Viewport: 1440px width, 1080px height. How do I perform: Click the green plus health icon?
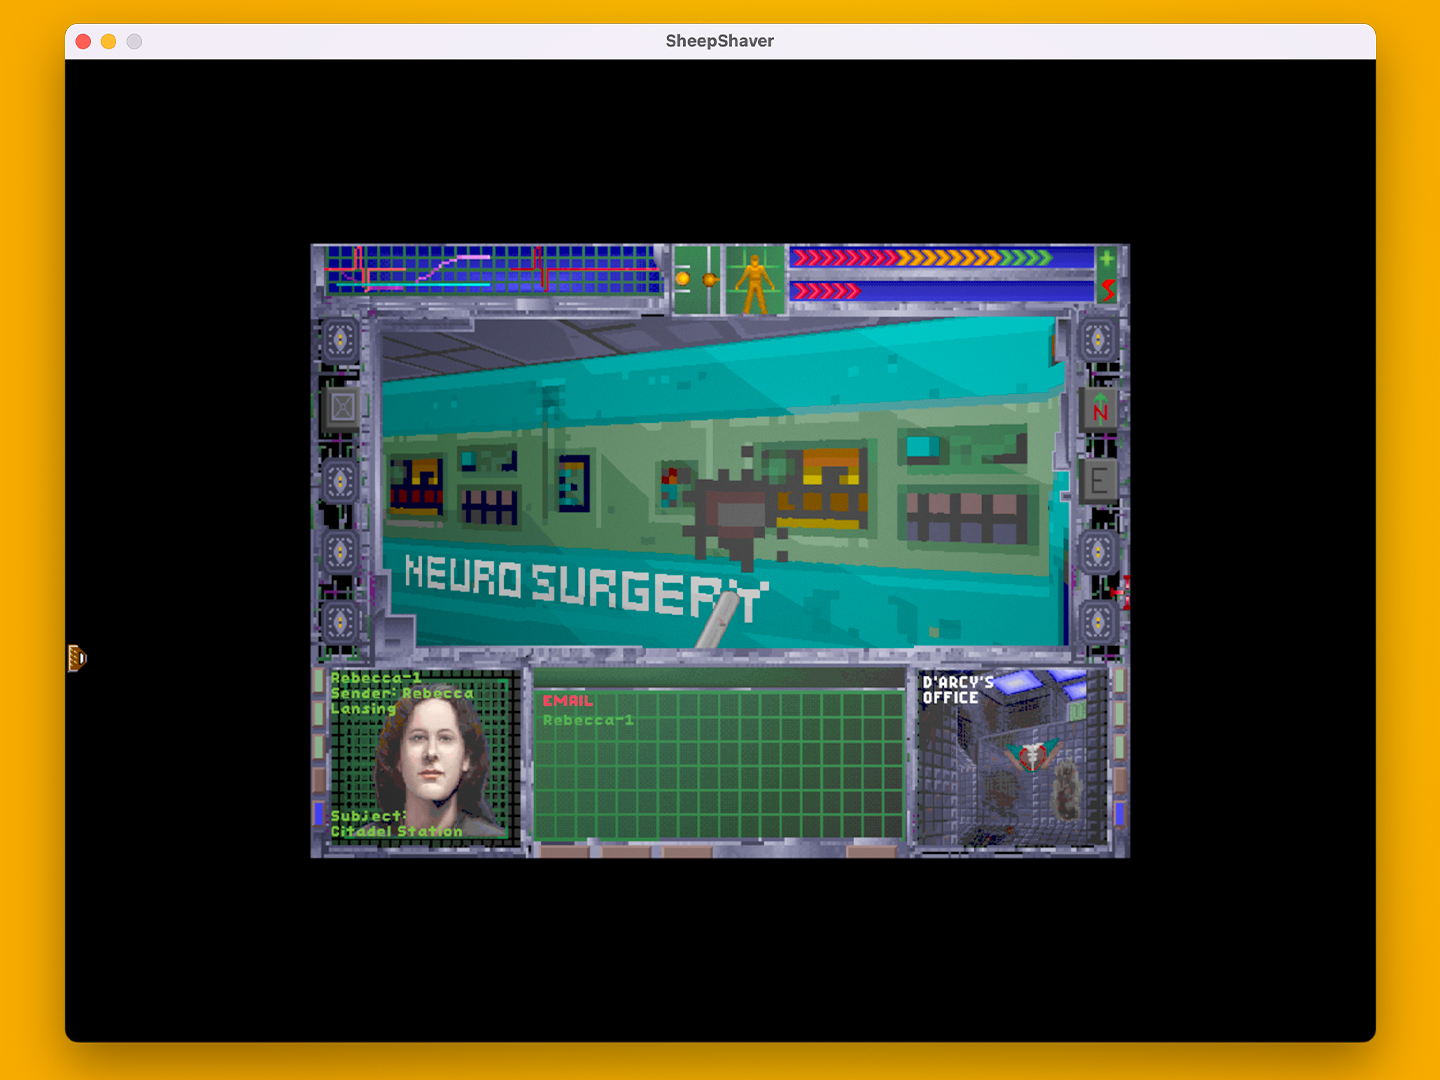pos(1106,260)
